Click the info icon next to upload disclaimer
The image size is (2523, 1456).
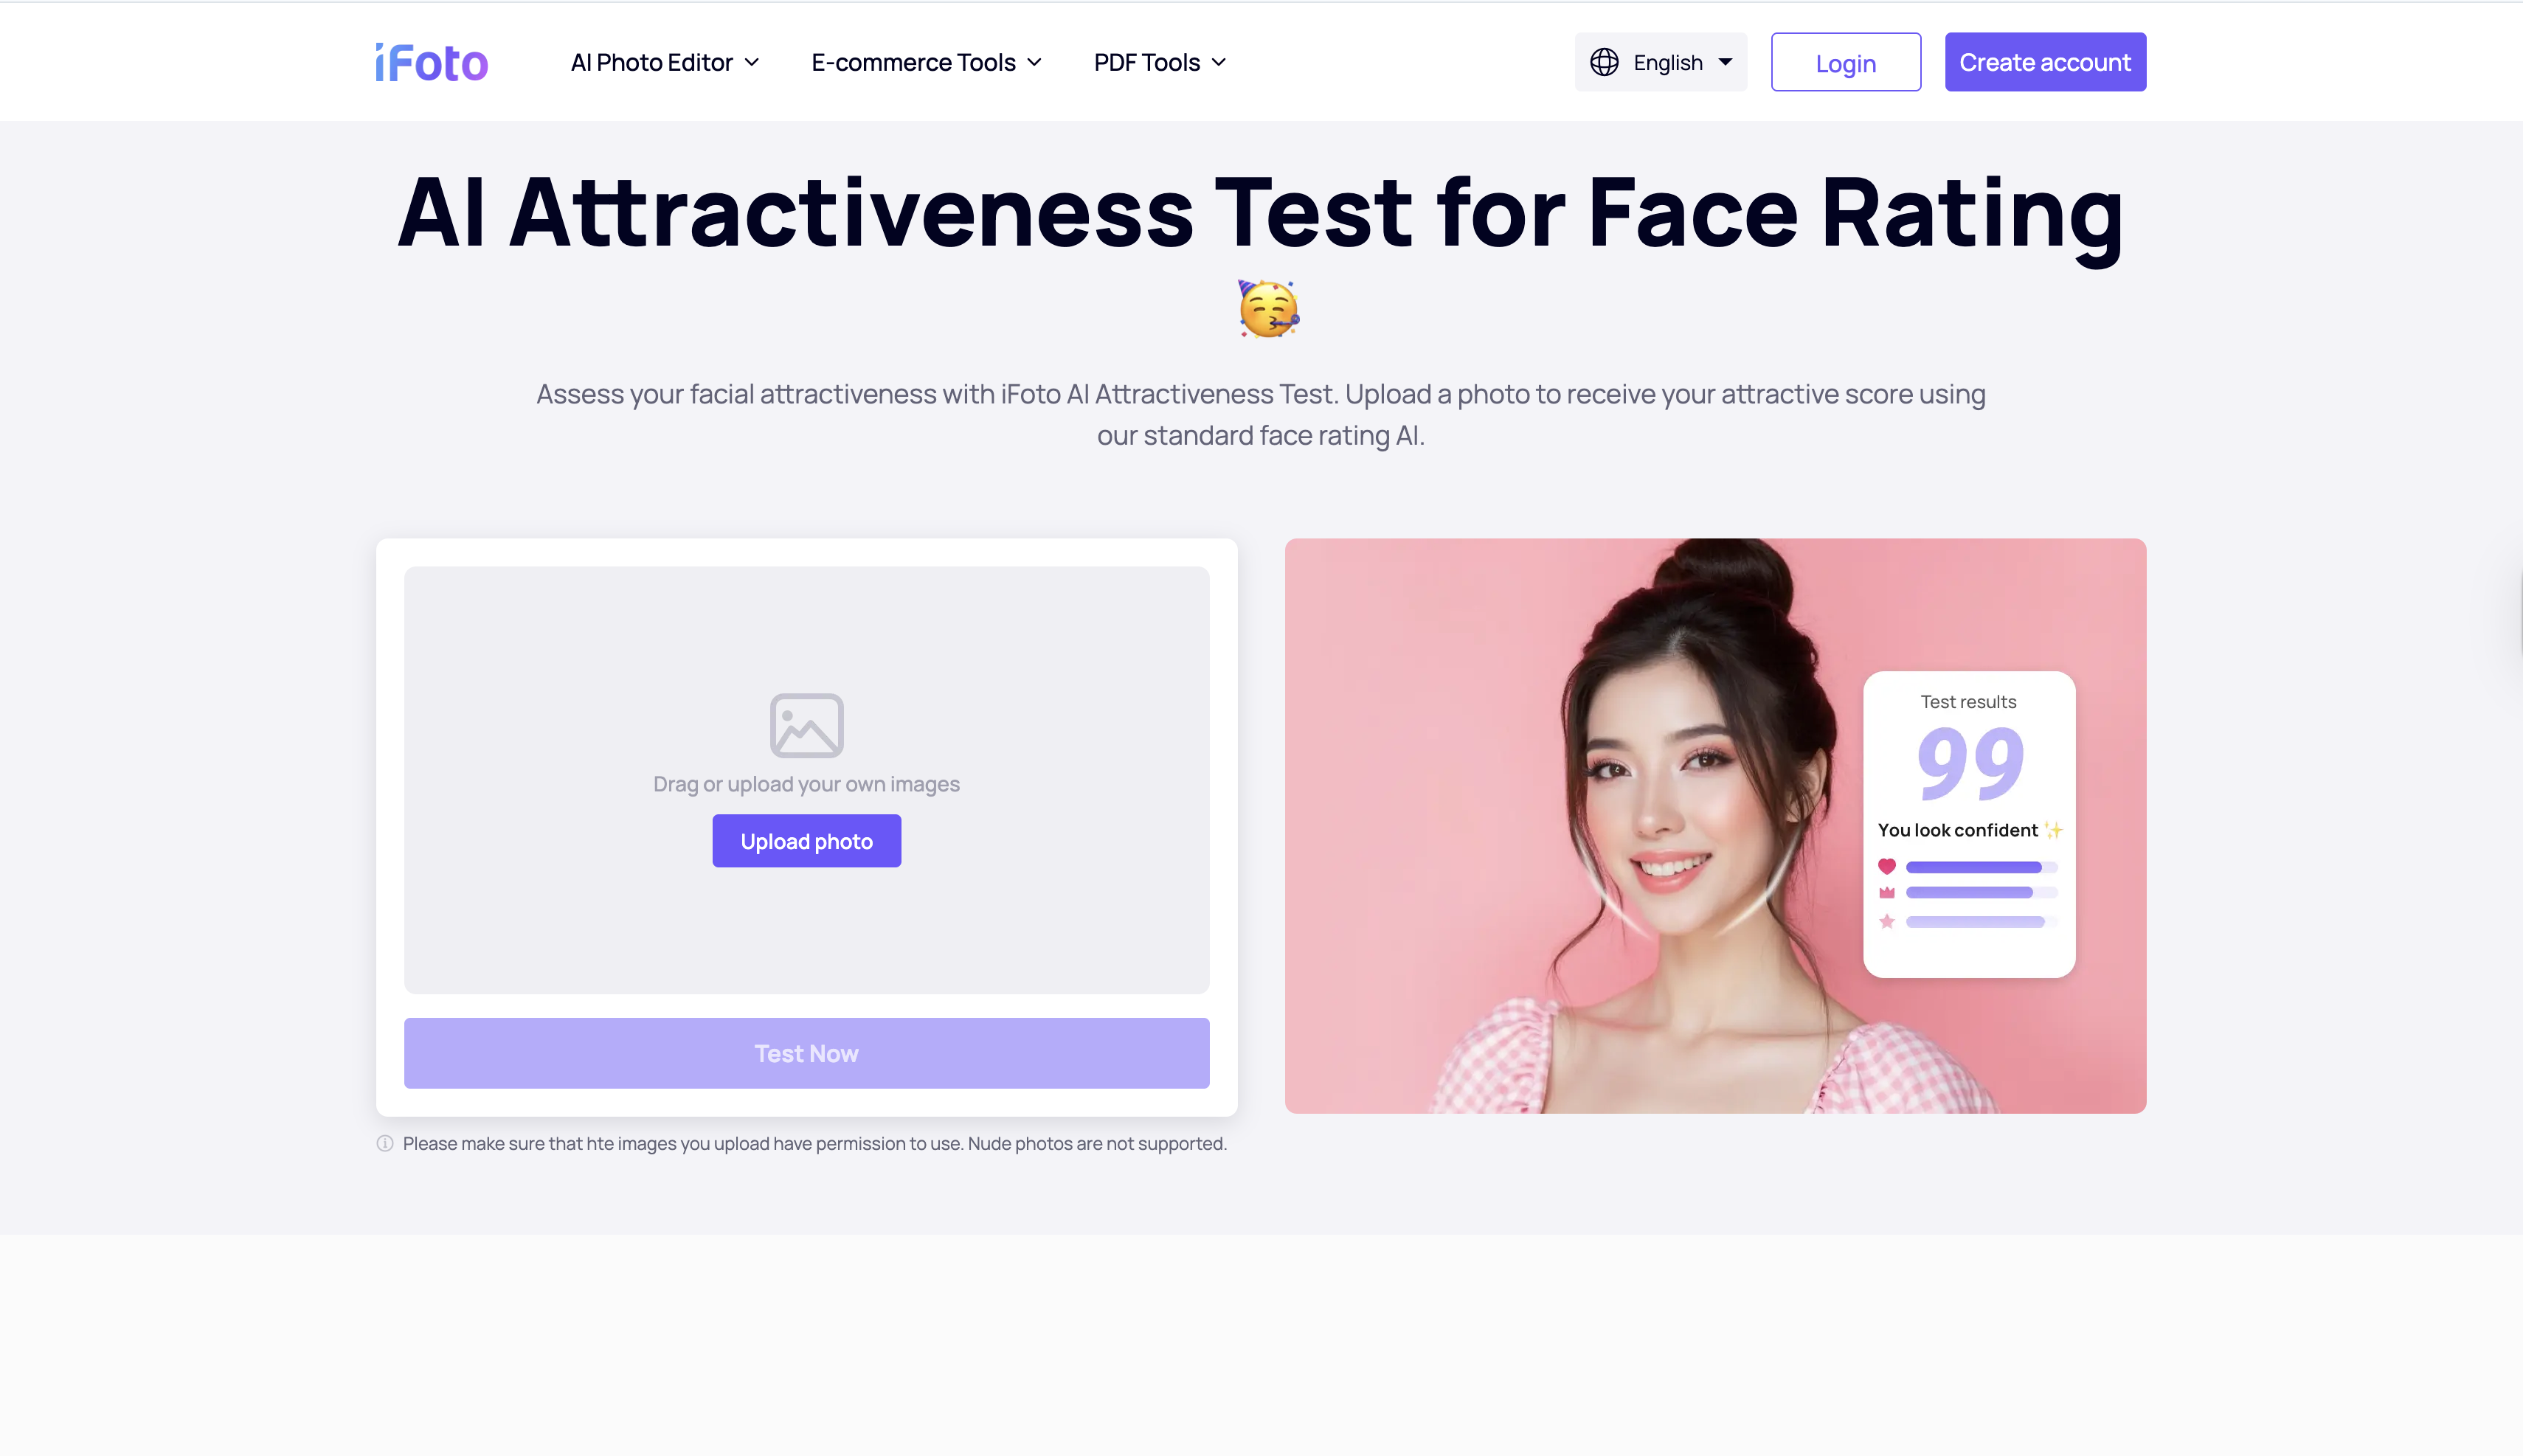pos(384,1143)
